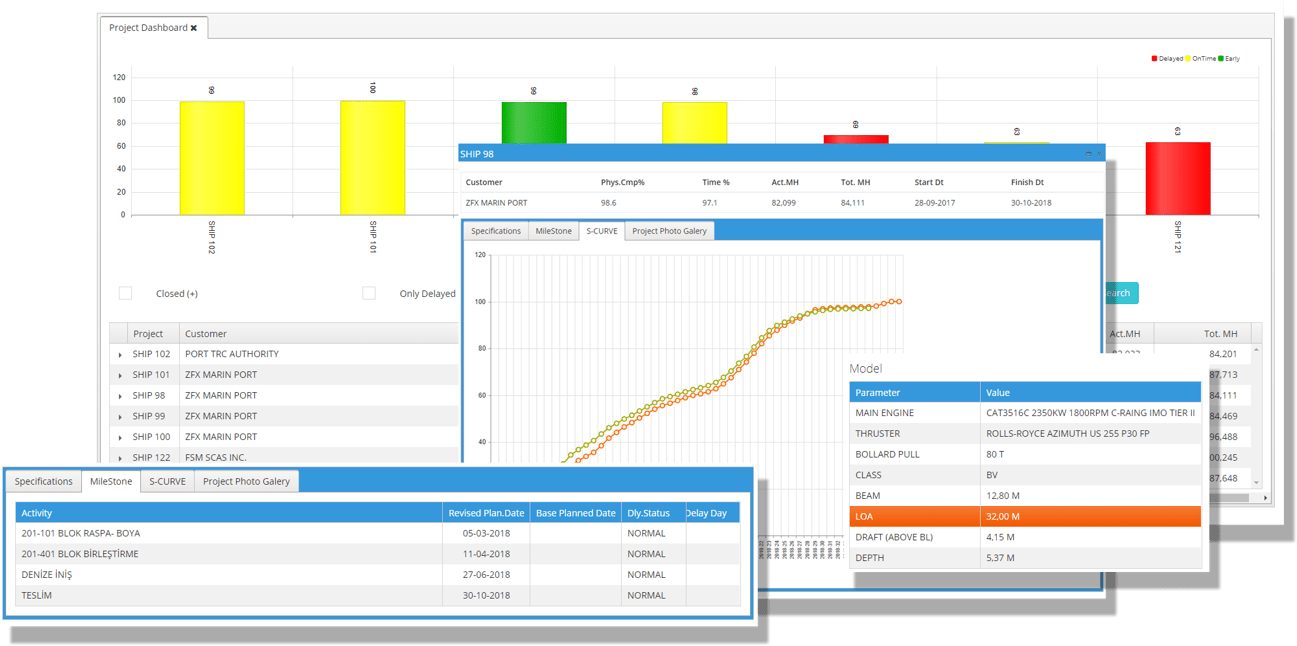
Task: Sort by the Revised Plan.Date column header
Action: (x=485, y=513)
